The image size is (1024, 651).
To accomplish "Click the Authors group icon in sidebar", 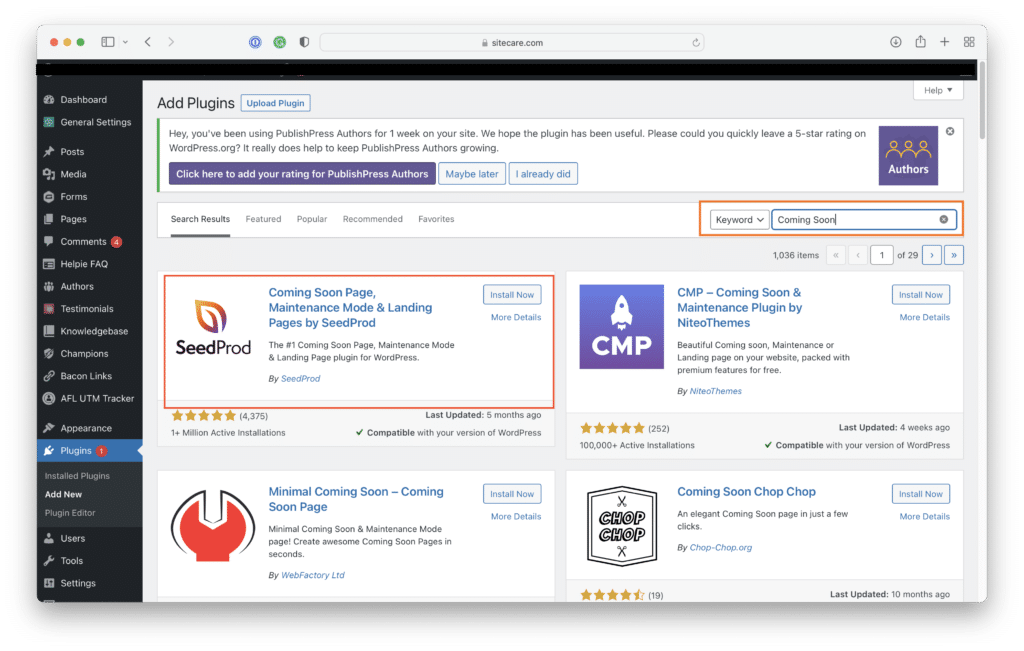I will tap(49, 287).
